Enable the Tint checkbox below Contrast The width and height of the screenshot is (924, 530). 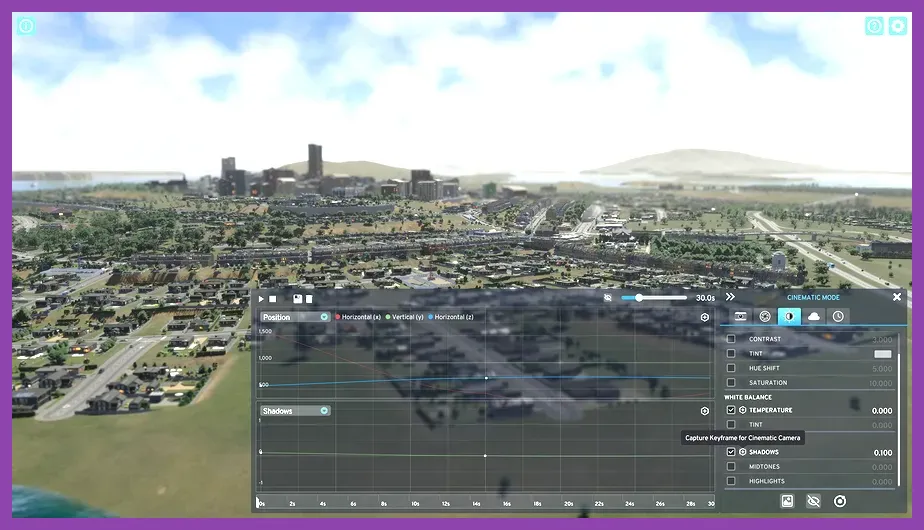pos(731,353)
